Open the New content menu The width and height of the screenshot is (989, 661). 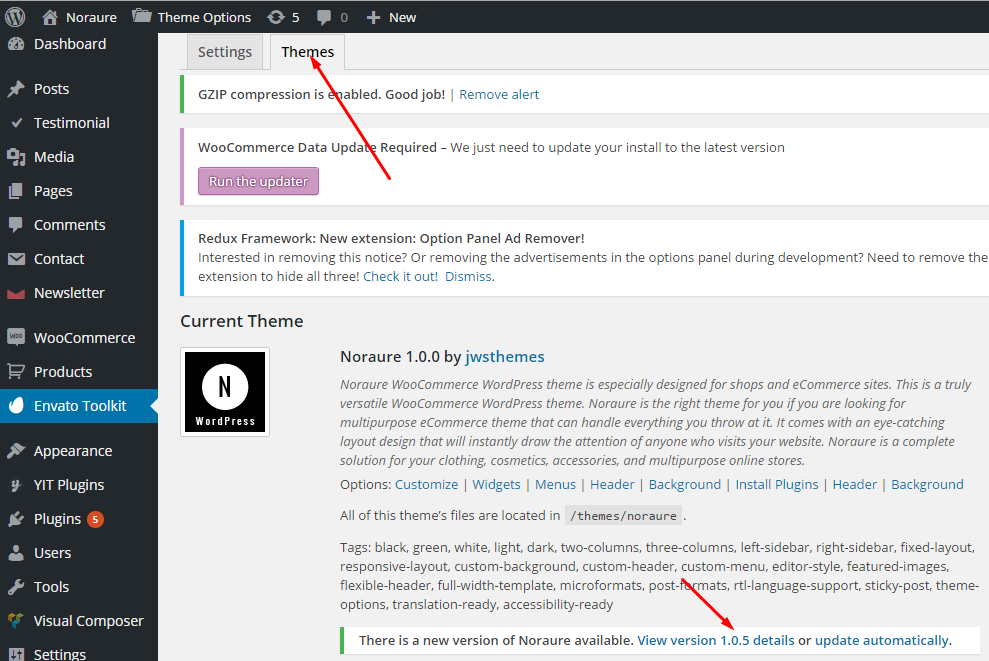(x=402, y=18)
